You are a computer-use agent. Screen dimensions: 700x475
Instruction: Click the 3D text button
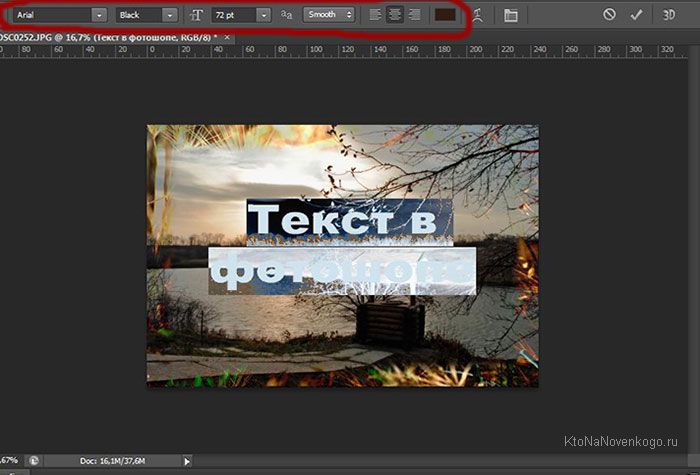tap(668, 15)
